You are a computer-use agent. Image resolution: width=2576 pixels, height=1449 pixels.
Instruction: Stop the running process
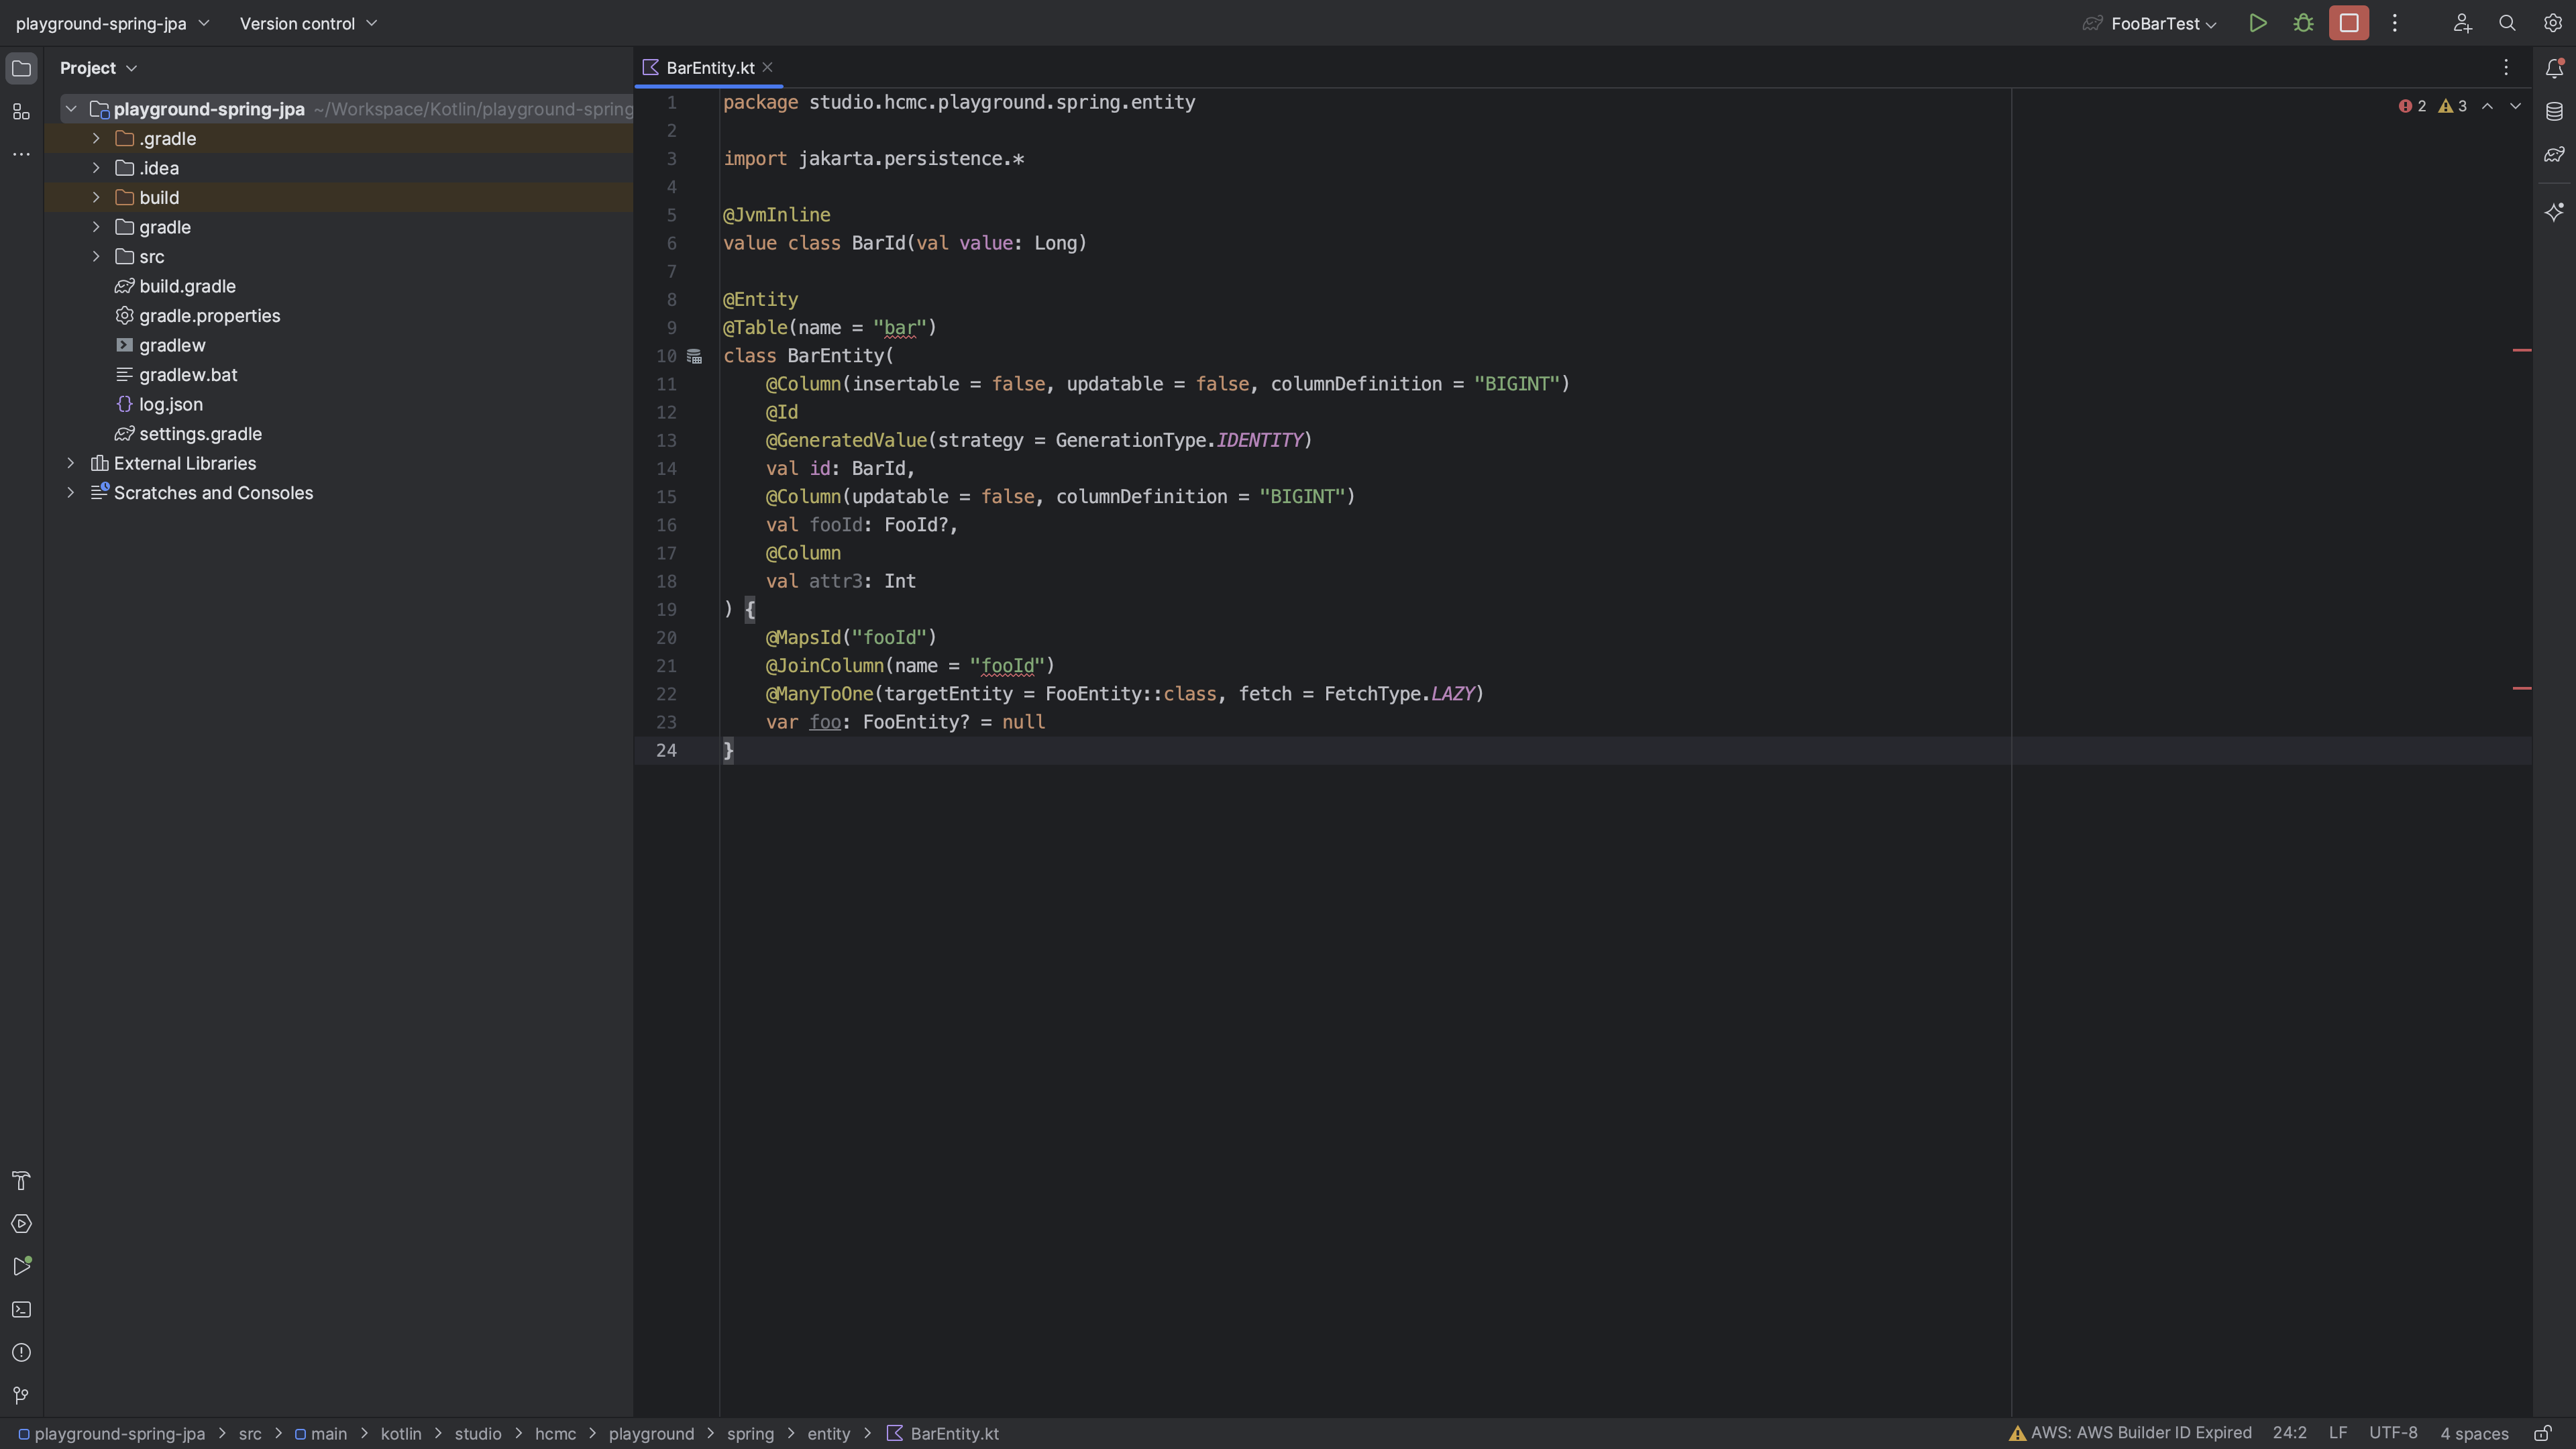coord(2348,23)
